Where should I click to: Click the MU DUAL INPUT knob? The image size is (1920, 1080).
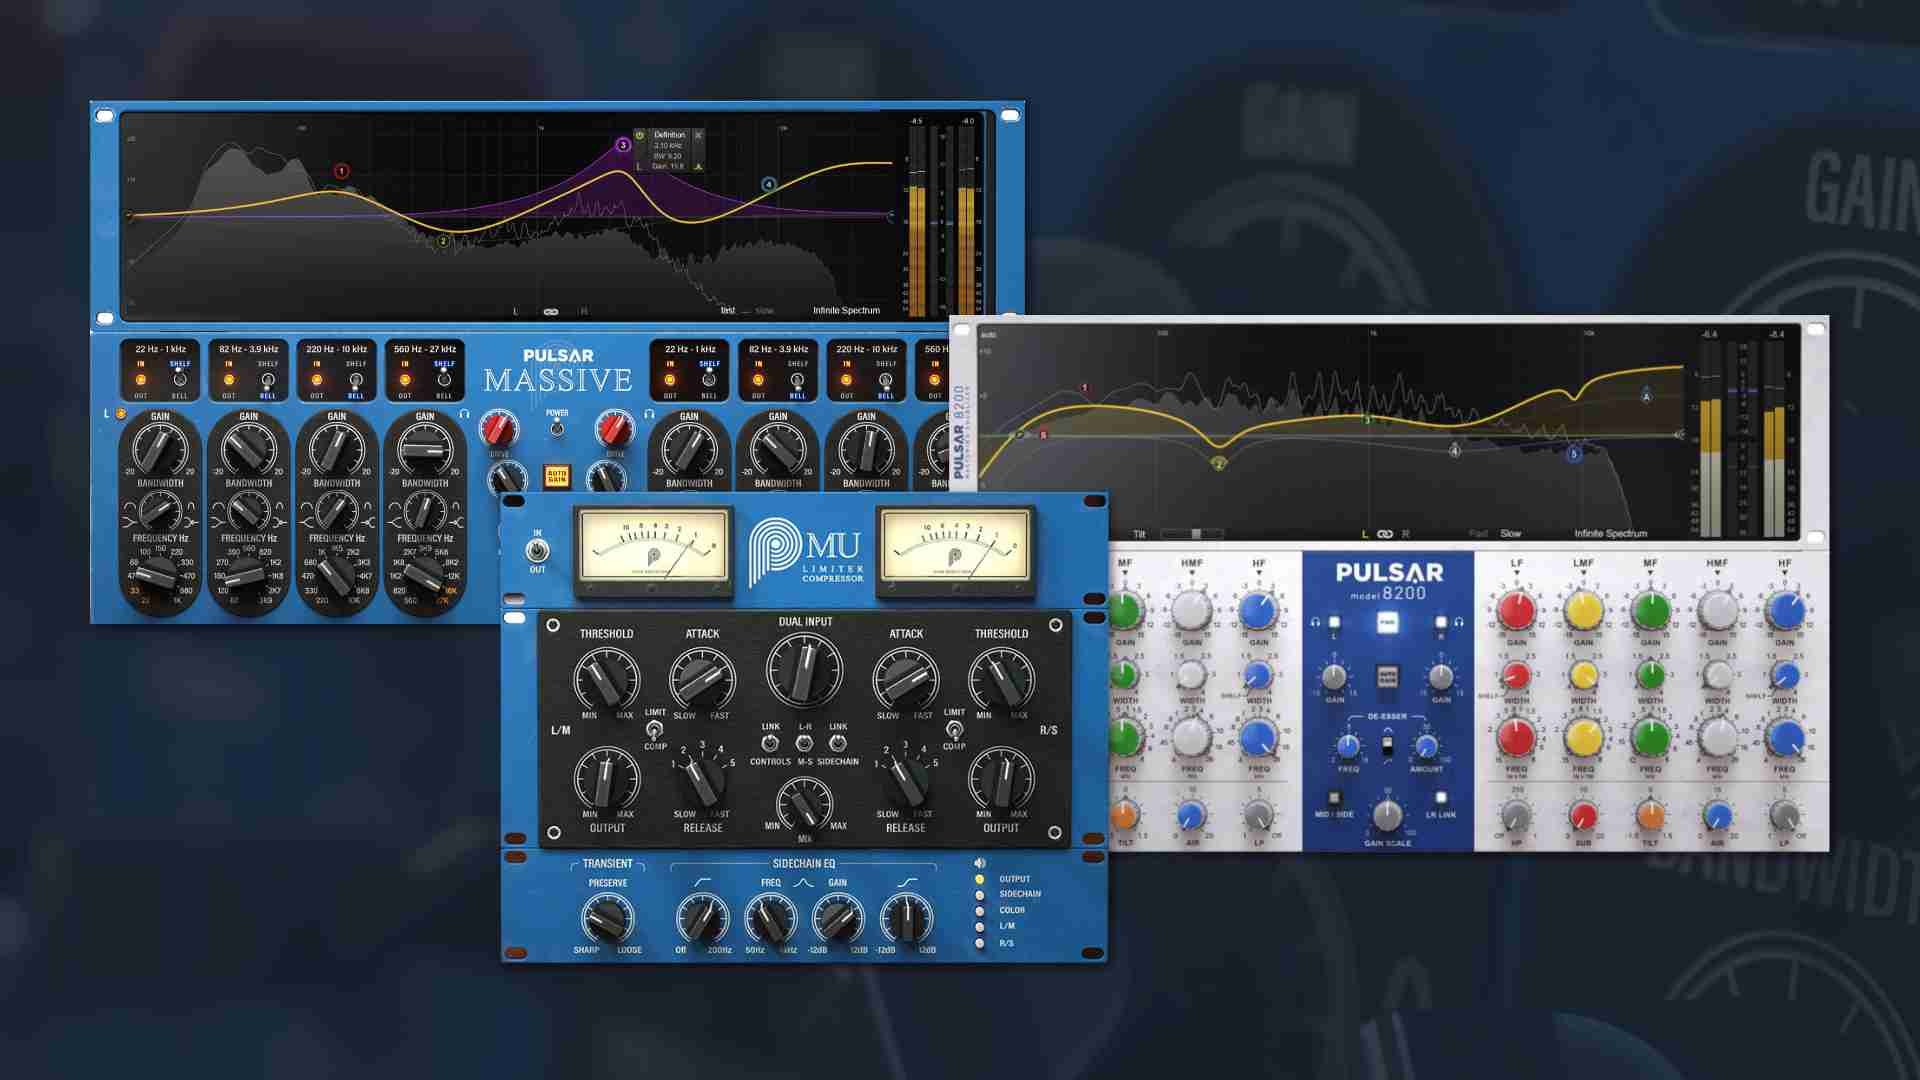coord(804,670)
